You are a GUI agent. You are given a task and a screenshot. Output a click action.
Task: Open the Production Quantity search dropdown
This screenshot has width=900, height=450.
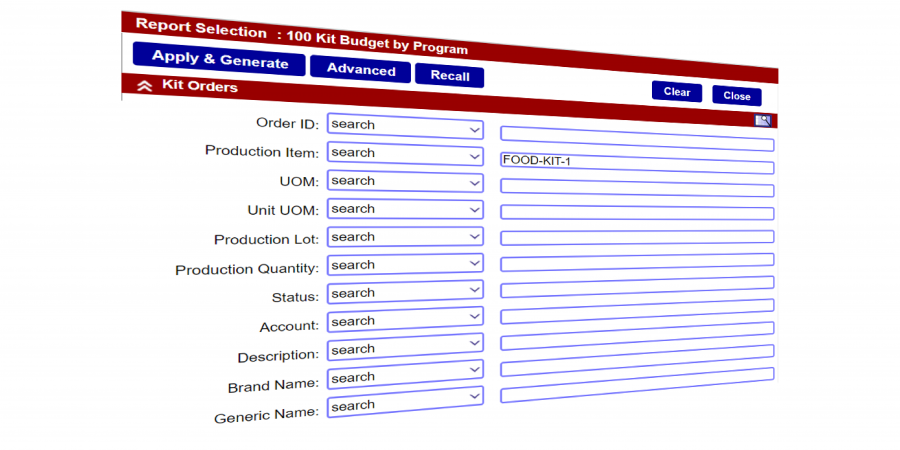[x=405, y=265]
